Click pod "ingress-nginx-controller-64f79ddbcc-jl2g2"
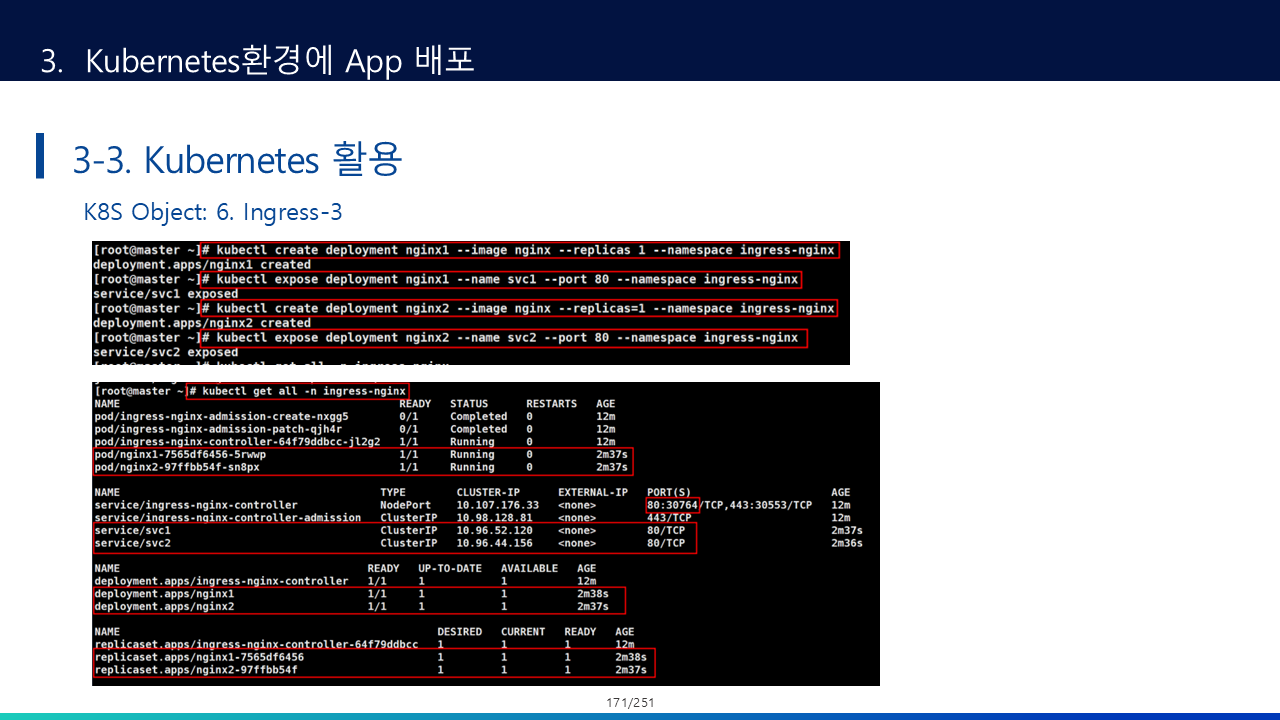 click(x=237, y=442)
